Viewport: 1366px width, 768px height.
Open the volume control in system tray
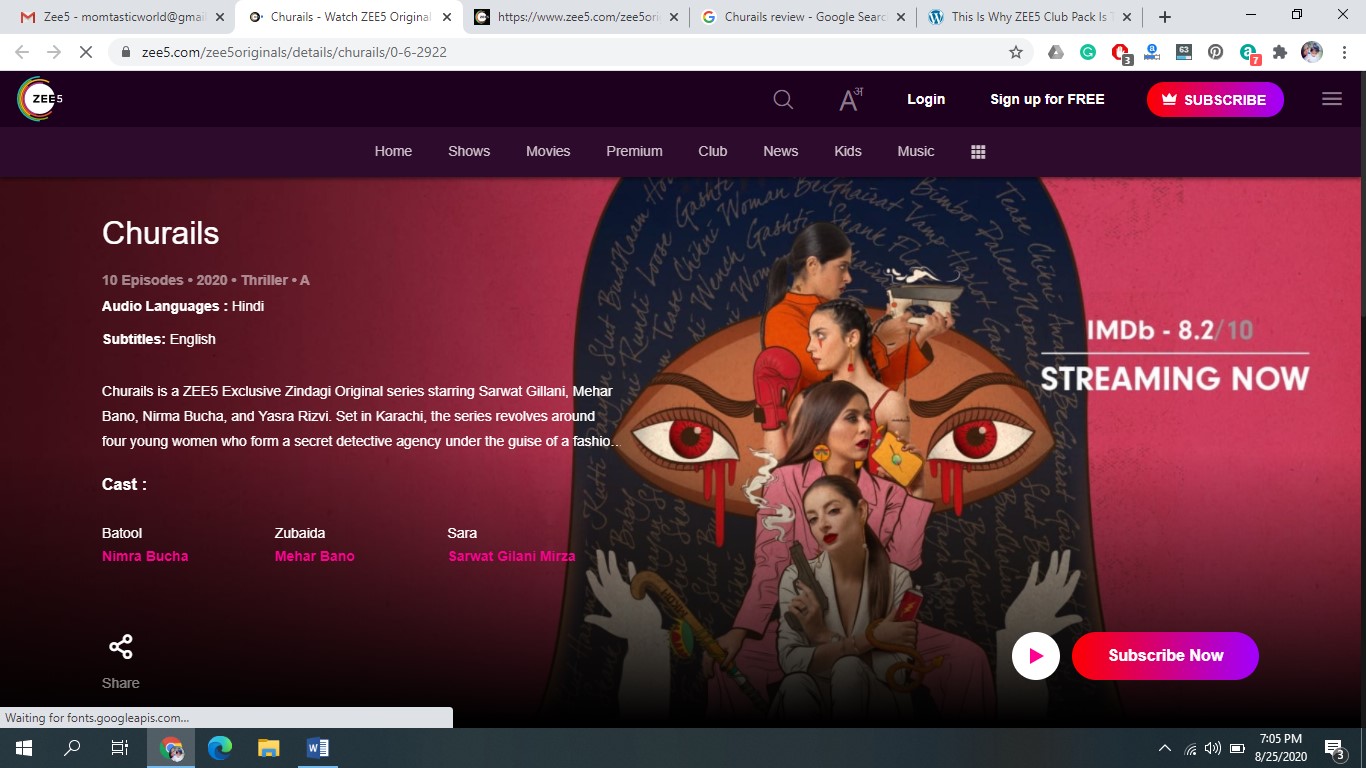click(1213, 748)
